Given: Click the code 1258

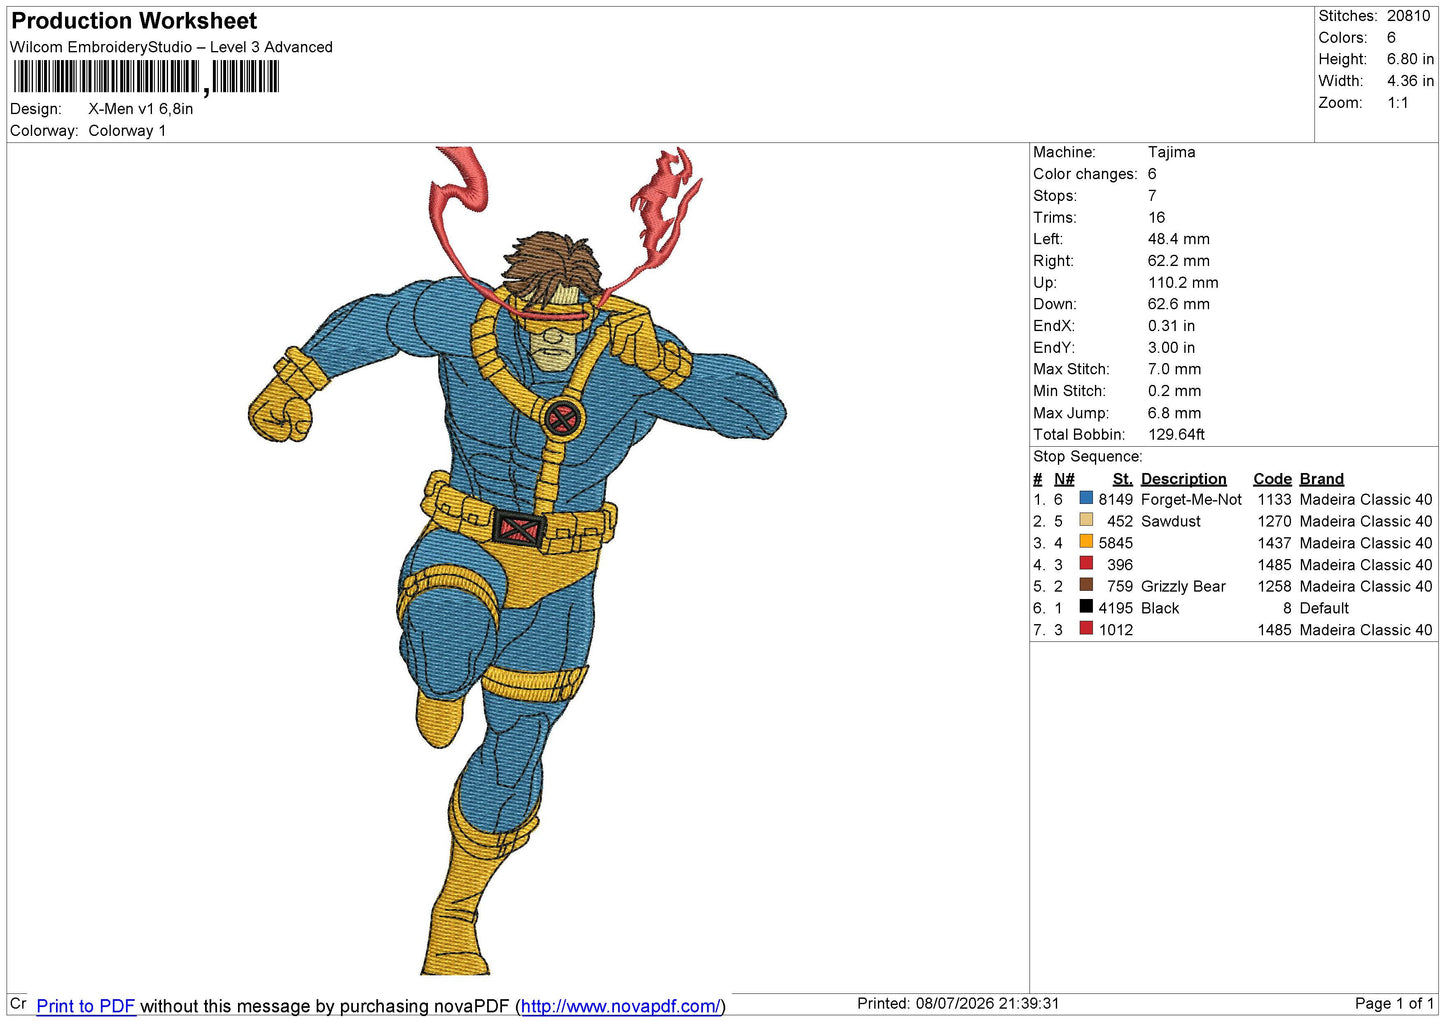Looking at the screenshot, I should click(x=1275, y=587).
